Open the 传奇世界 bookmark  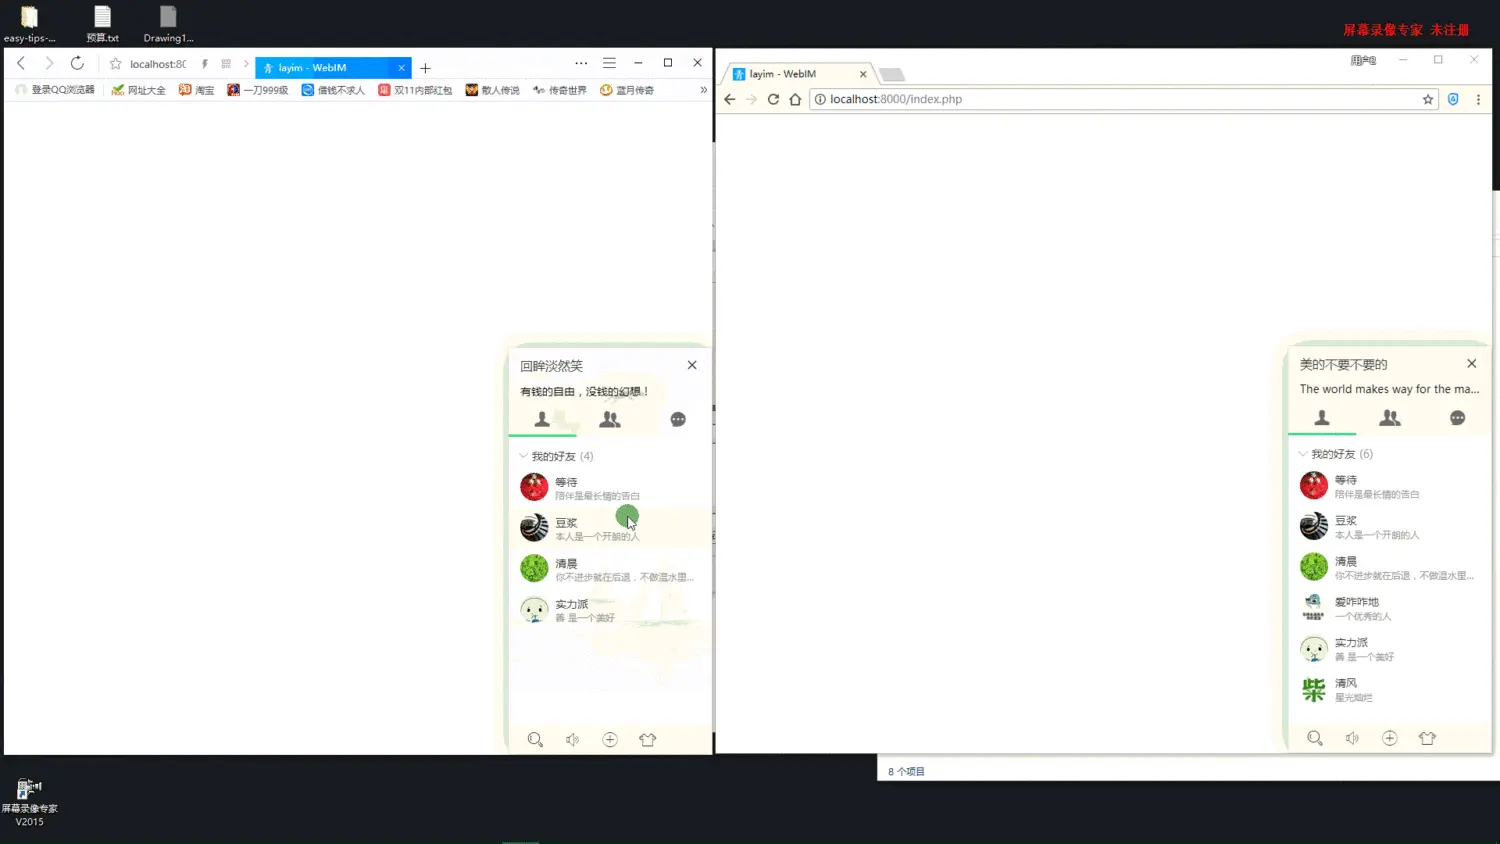560,90
